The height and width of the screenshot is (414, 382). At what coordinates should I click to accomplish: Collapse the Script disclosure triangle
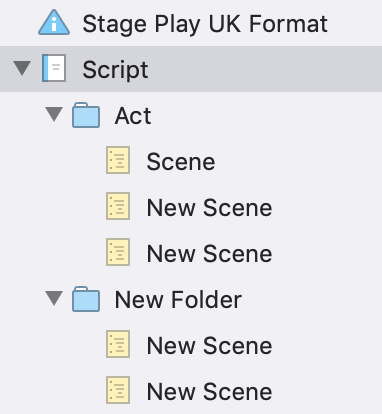pyautogui.click(x=22, y=68)
